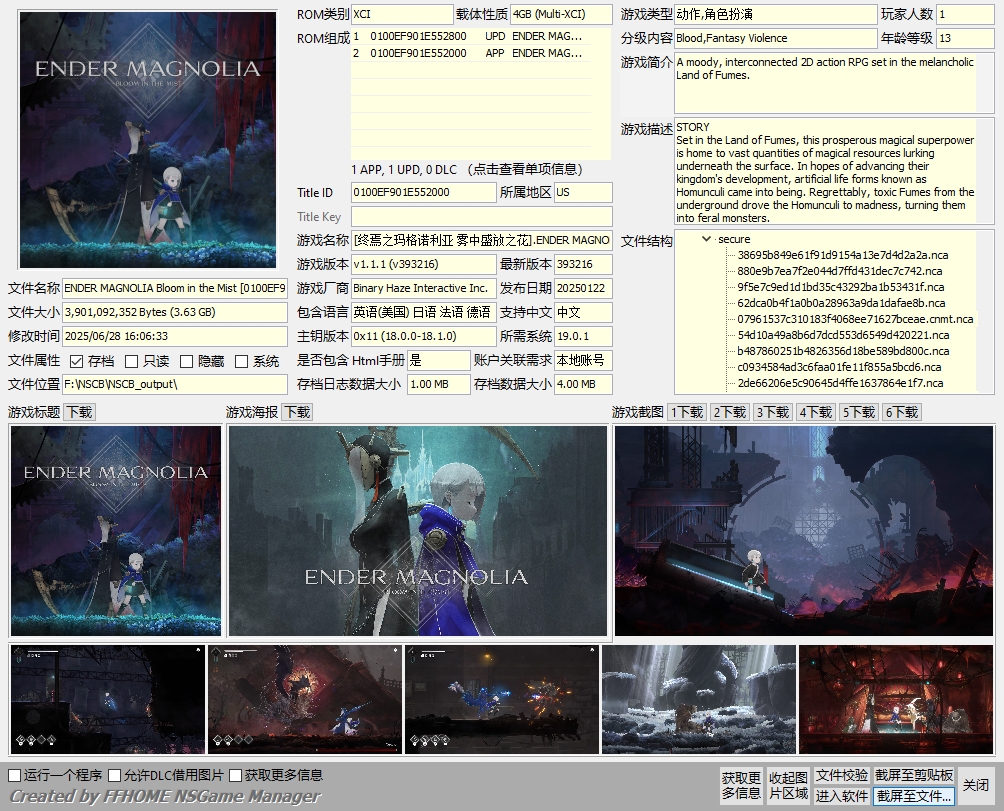Click the 关闭 button
The width and height of the screenshot is (1004, 811).
(976, 785)
